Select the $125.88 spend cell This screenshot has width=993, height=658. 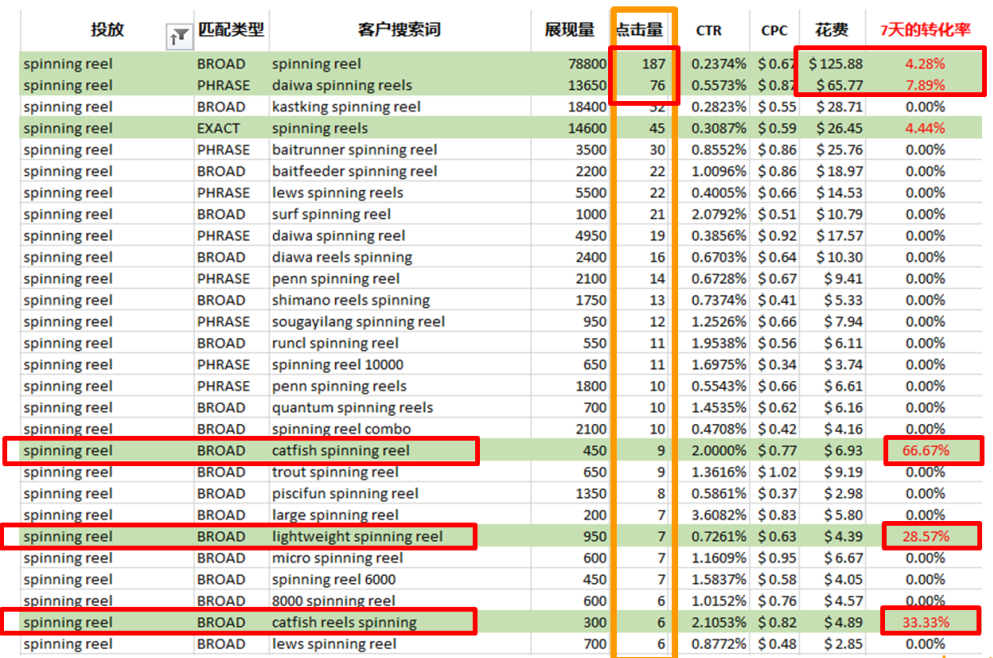[x=843, y=63]
